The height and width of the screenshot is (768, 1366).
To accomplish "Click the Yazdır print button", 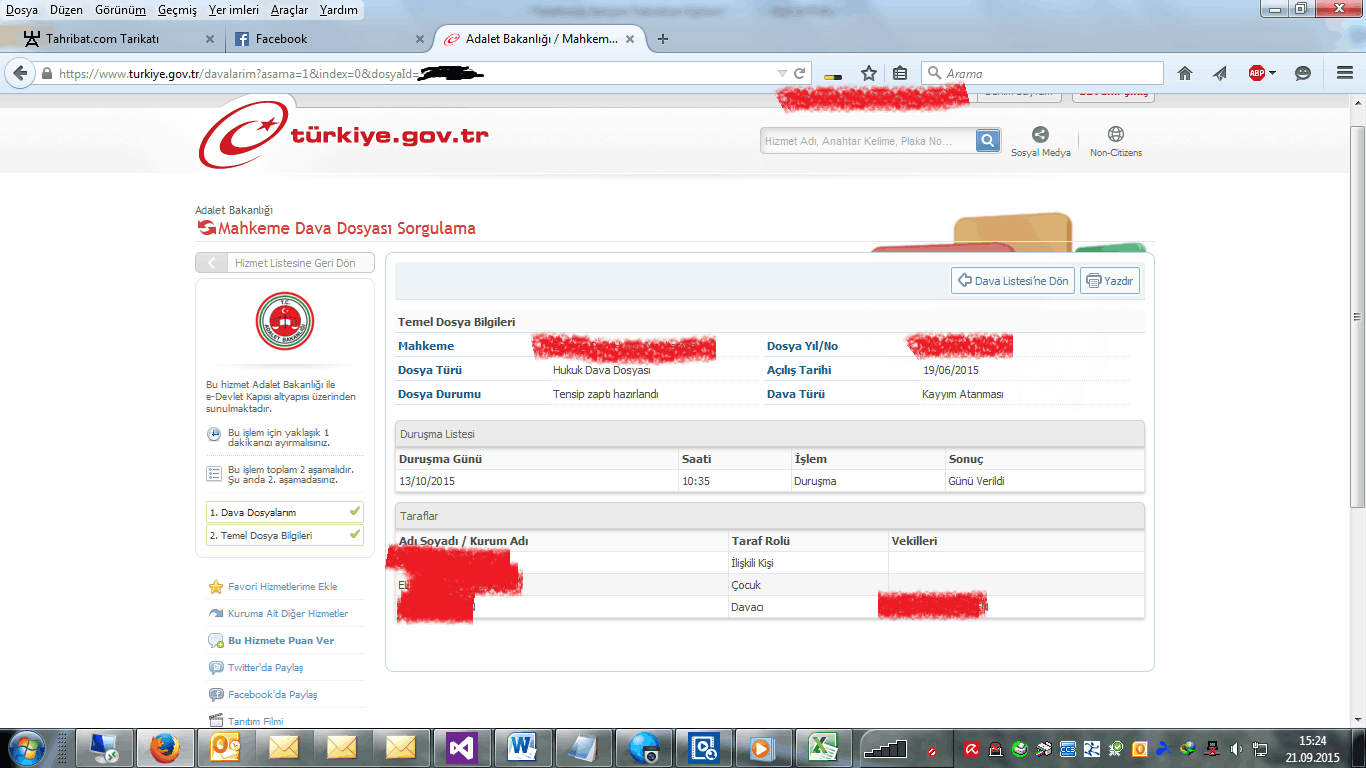I will 1110,281.
